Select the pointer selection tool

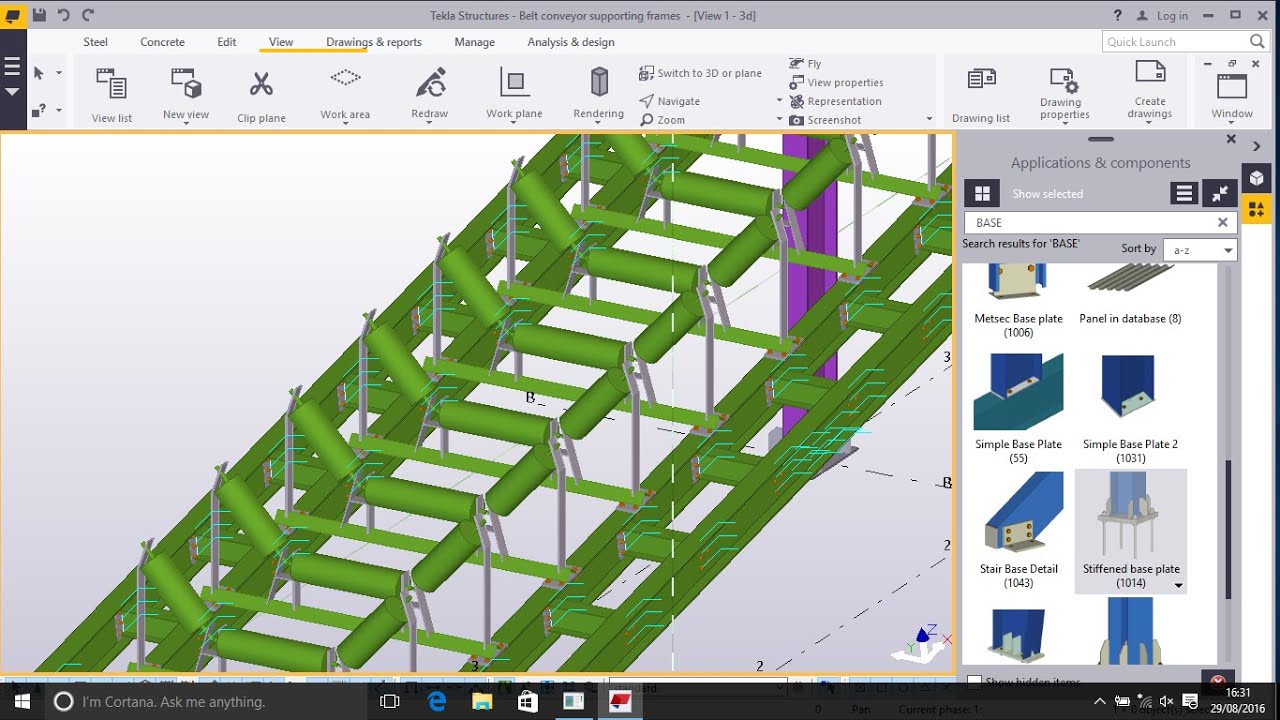(39, 73)
